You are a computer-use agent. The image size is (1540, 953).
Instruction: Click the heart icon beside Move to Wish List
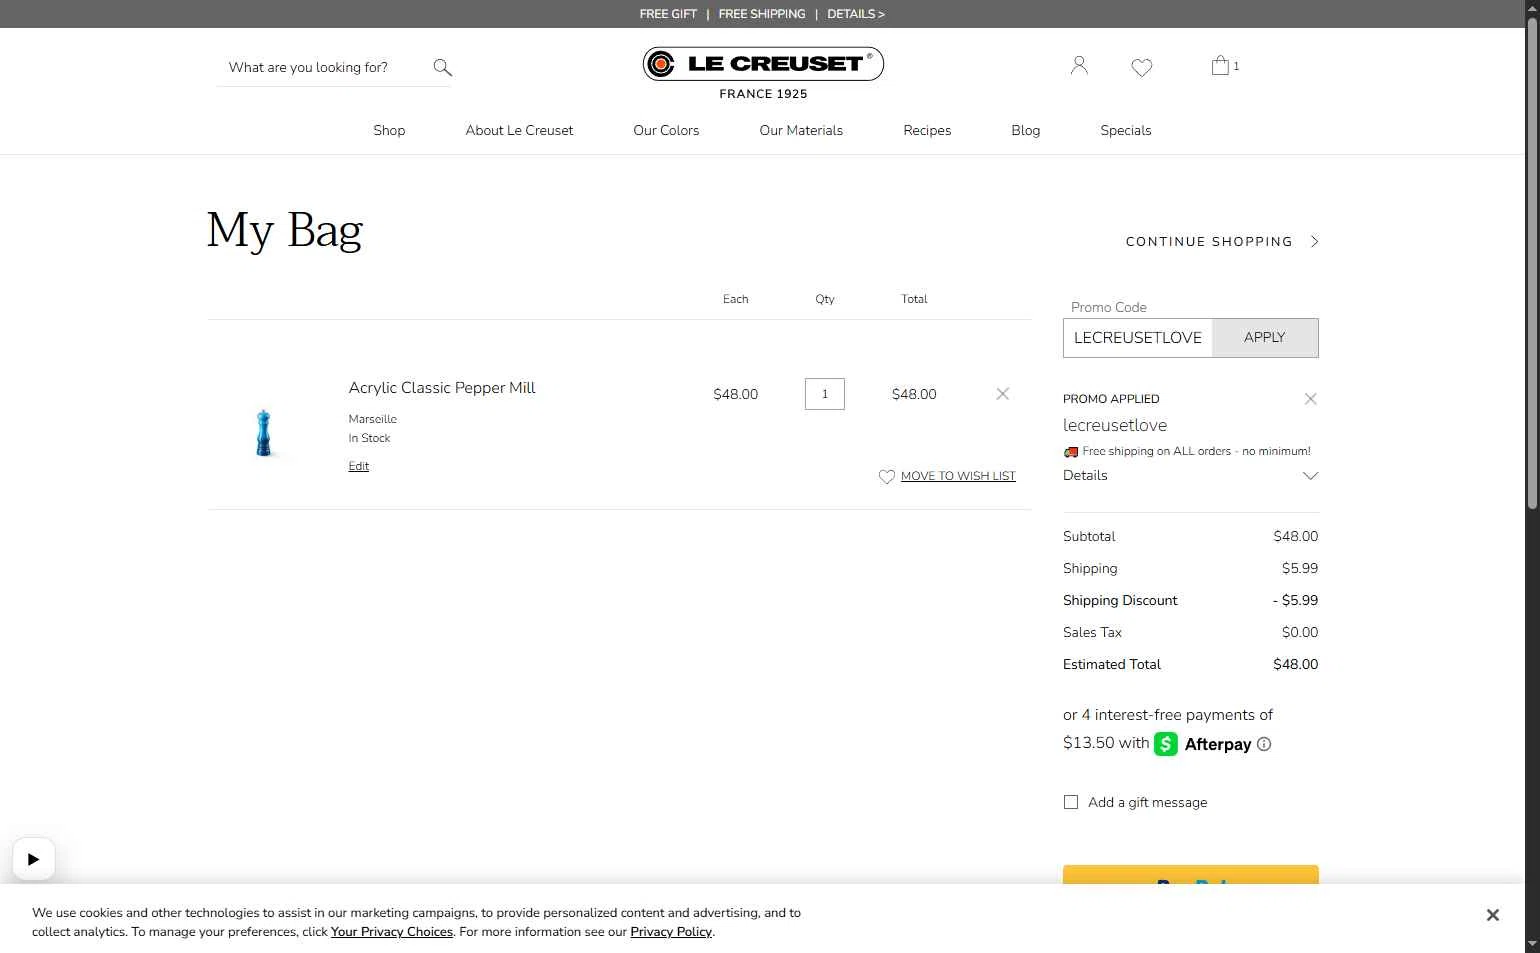click(x=886, y=477)
